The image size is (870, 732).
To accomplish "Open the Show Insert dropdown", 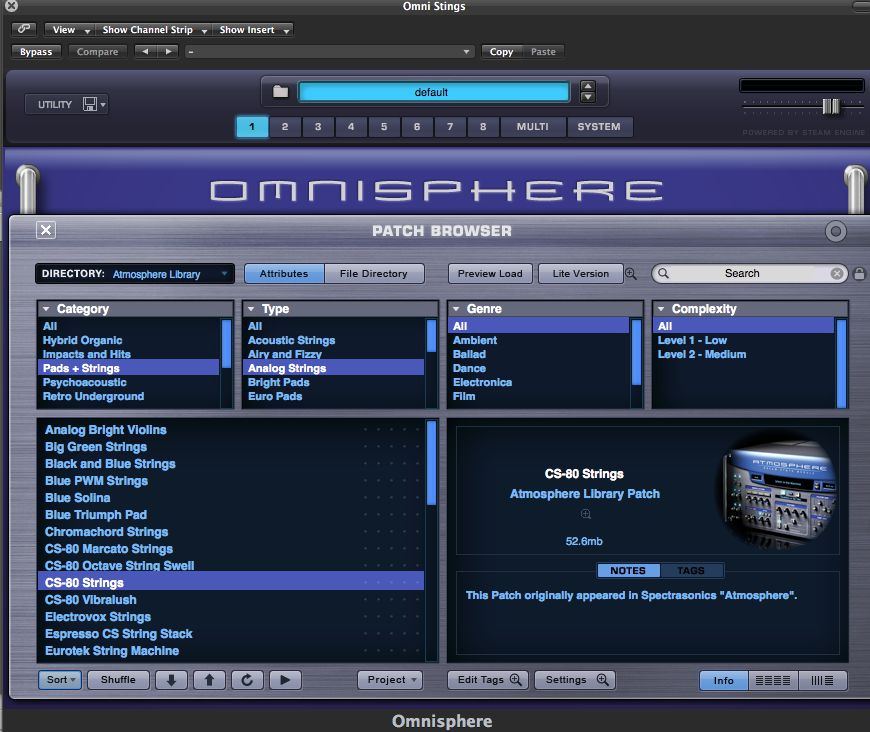I will 253,30.
